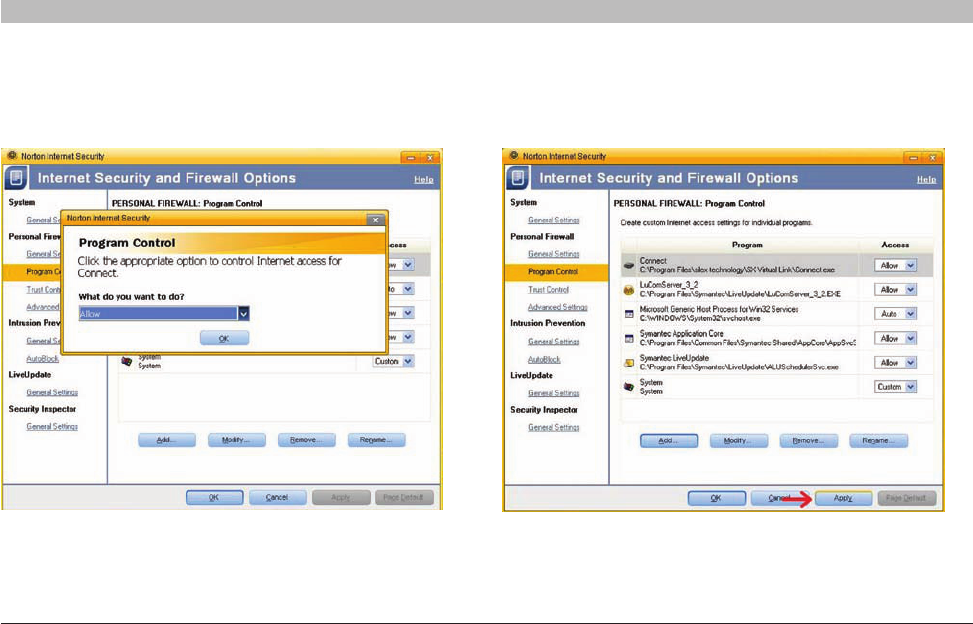Open Trust Control in the full-list window sidebar

(x=548, y=290)
